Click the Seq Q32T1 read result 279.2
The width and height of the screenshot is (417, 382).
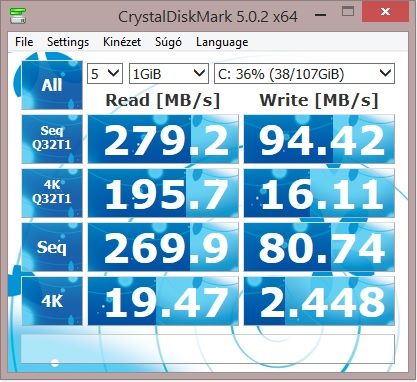tap(163, 139)
